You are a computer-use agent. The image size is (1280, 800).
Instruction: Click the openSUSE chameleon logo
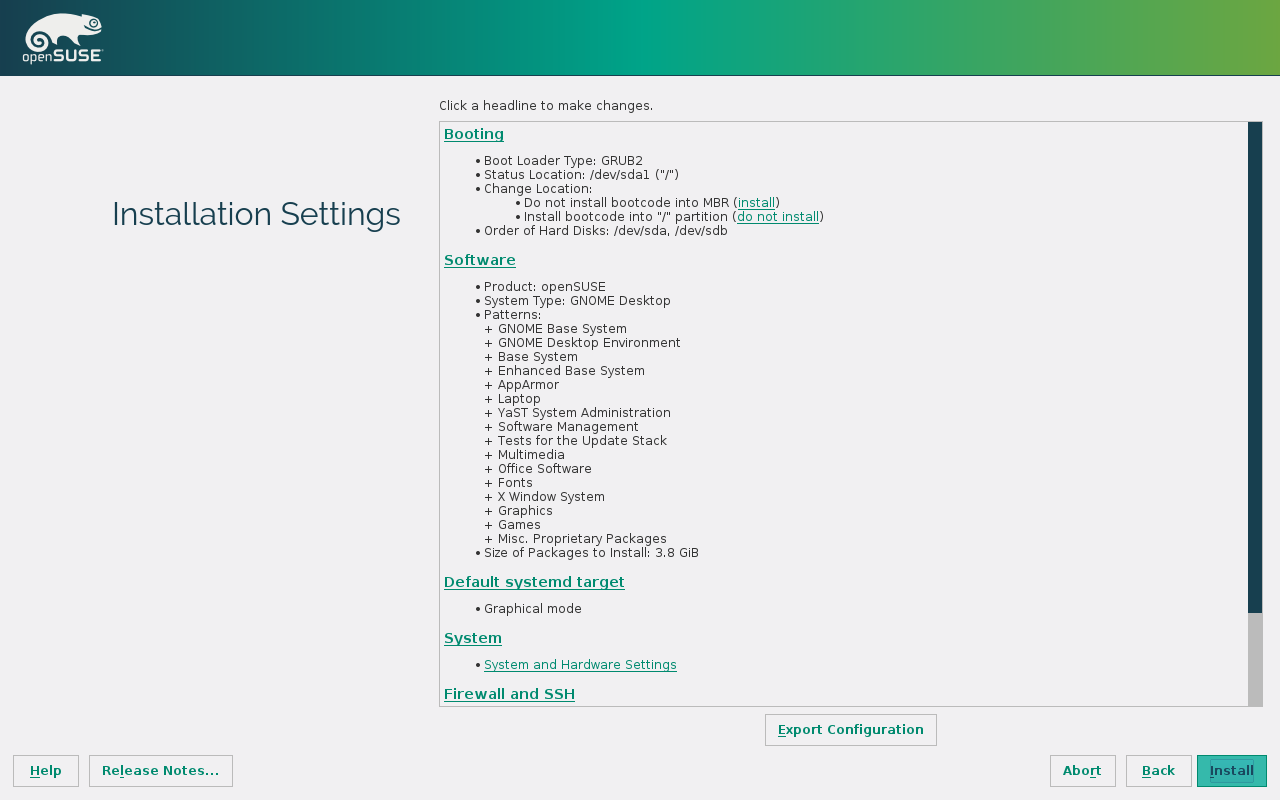pos(63,38)
